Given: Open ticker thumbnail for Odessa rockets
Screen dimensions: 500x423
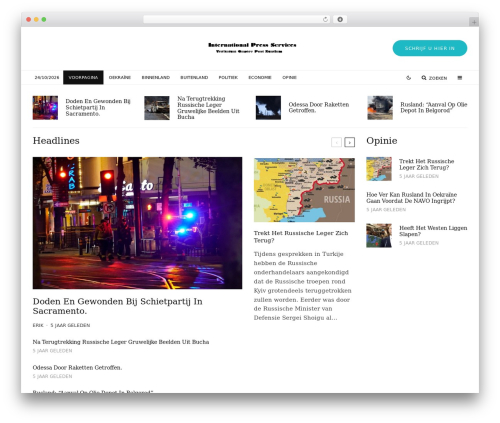Looking at the screenshot, I should pyautogui.click(x=268, y=108).
